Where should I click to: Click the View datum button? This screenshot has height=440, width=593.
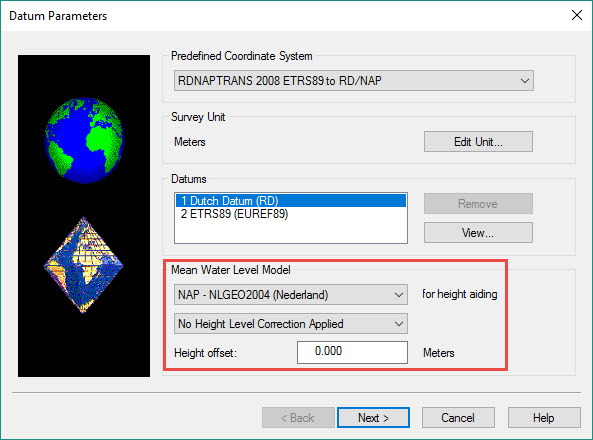pyautogui.click(x=478, y=233)
